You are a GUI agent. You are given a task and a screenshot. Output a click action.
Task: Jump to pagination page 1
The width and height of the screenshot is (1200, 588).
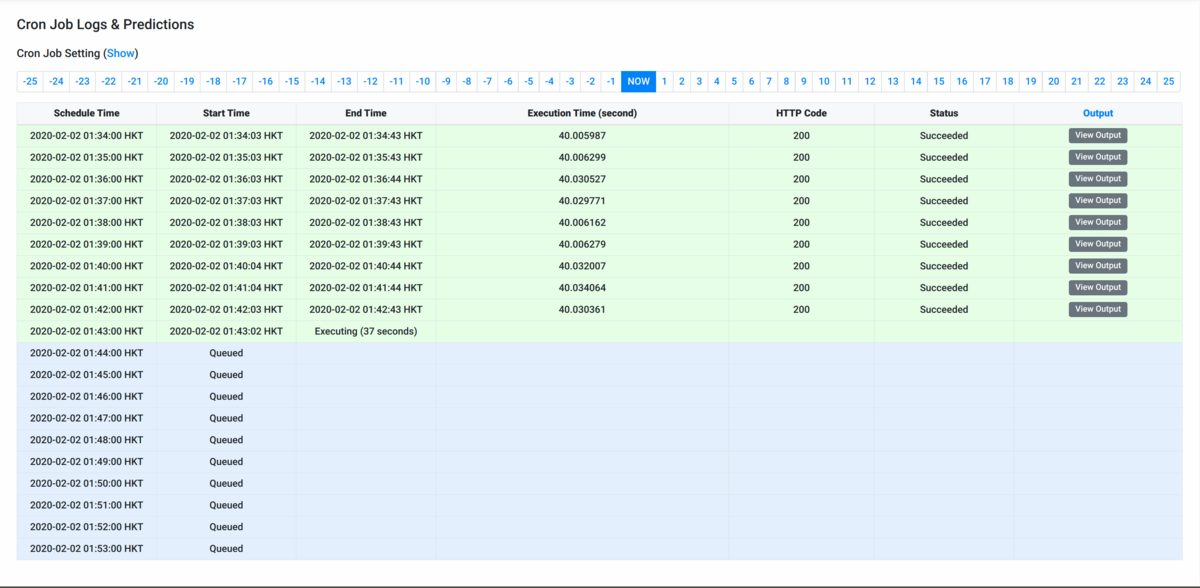click(665, 81)
